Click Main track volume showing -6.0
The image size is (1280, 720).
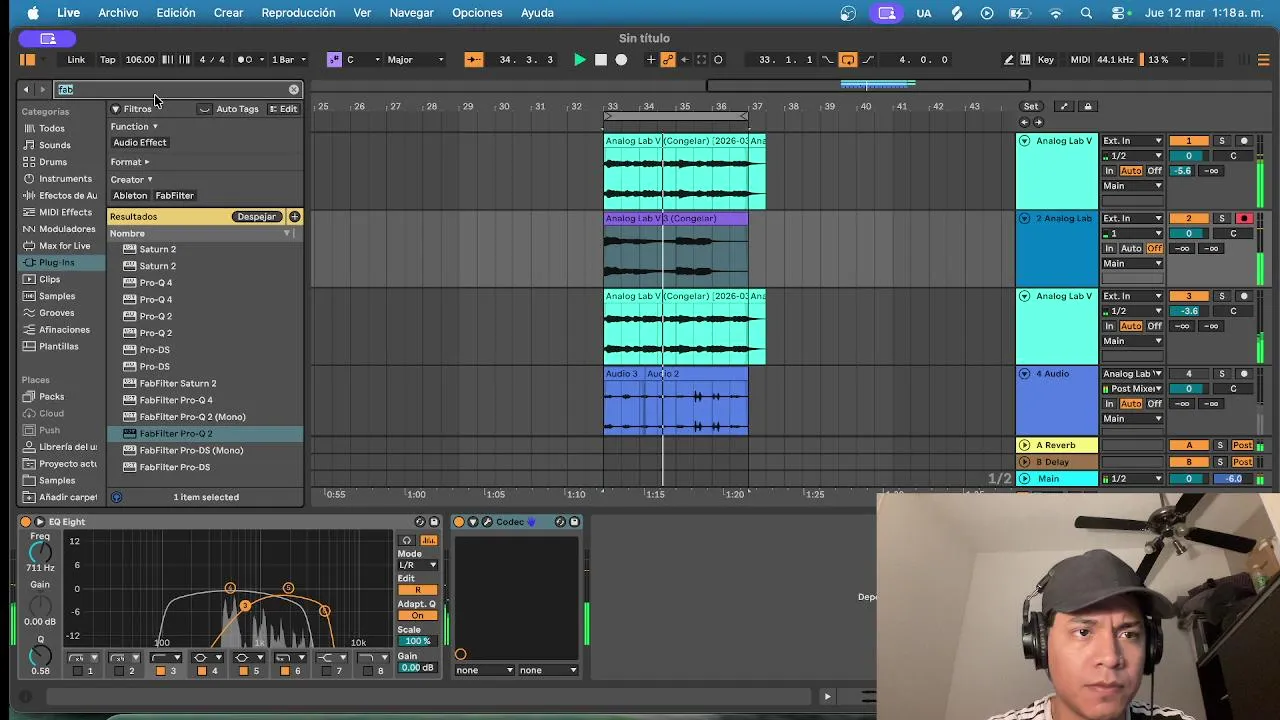pos(1234,479)
